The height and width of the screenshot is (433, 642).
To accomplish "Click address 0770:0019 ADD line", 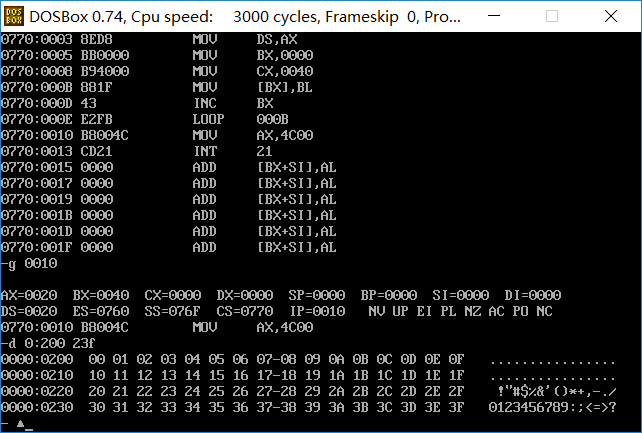I will (169, 199).
